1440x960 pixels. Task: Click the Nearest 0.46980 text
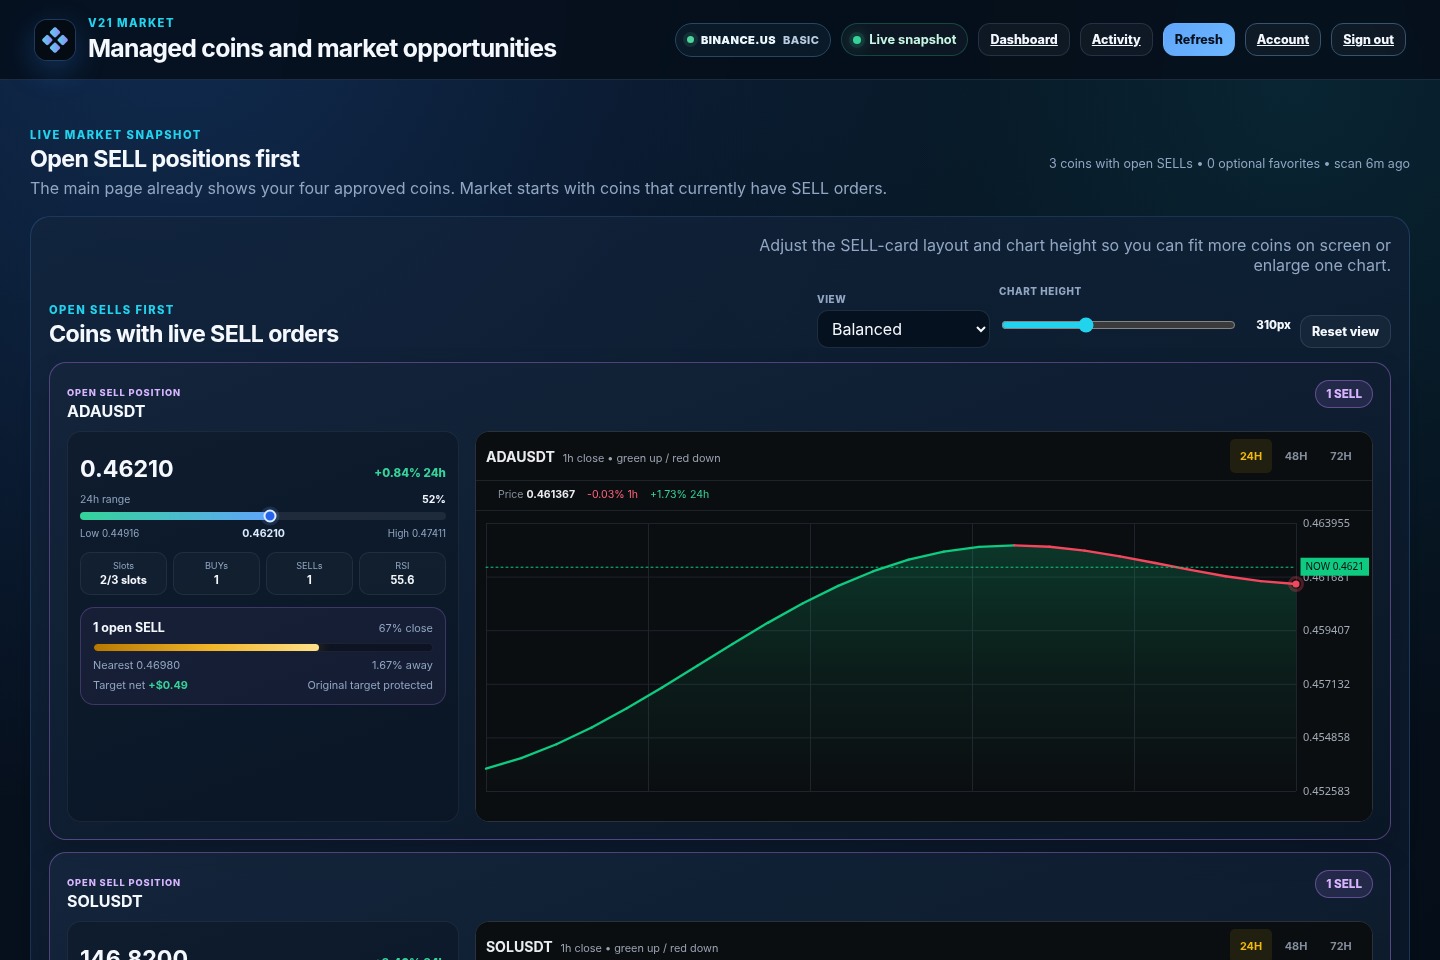coord(136,665)
